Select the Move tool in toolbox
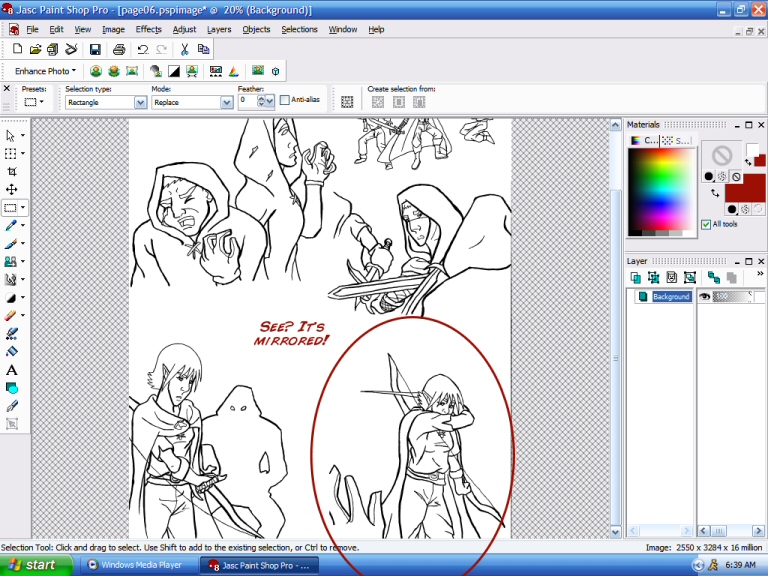This screenshot has width=768, height=576. coord(11,189)
